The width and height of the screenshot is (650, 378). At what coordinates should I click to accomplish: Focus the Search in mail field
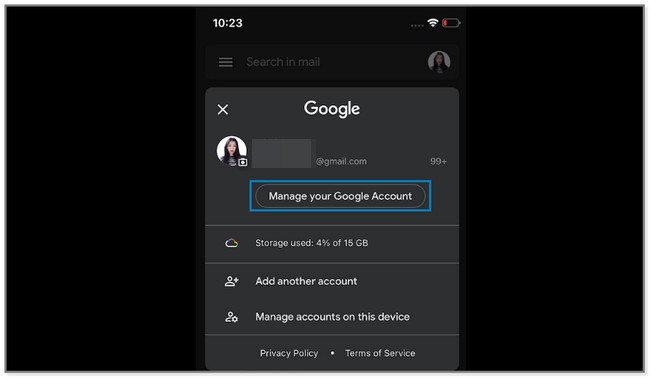[x=332, y=62]
